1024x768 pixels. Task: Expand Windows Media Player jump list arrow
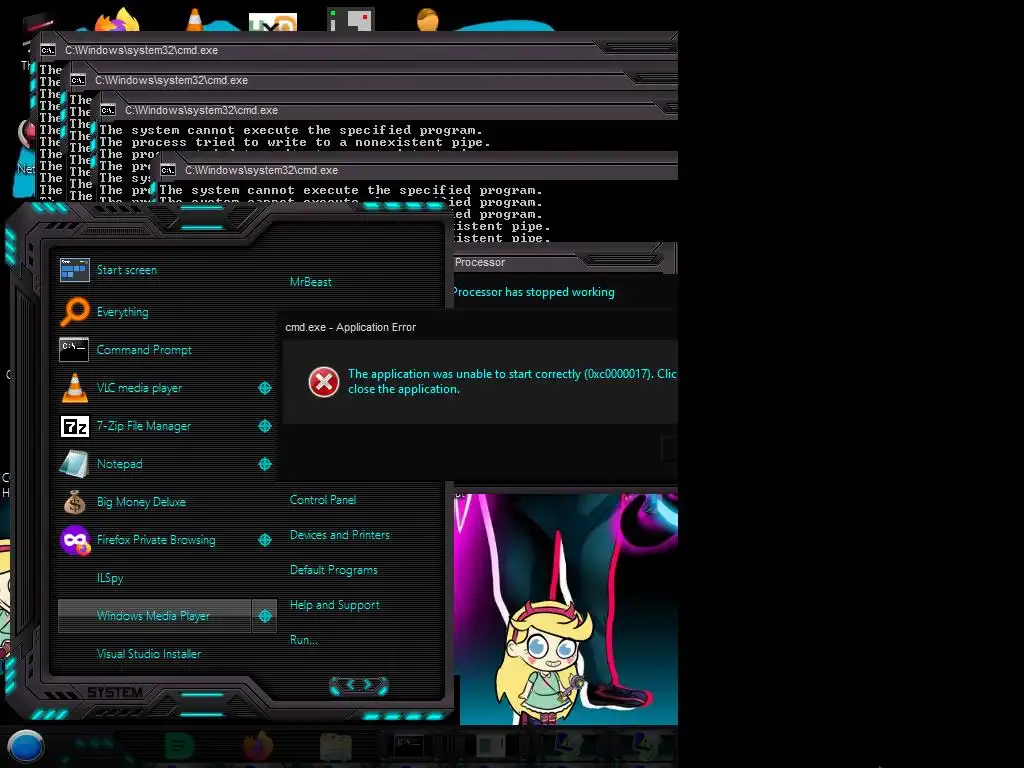point(264,616)
